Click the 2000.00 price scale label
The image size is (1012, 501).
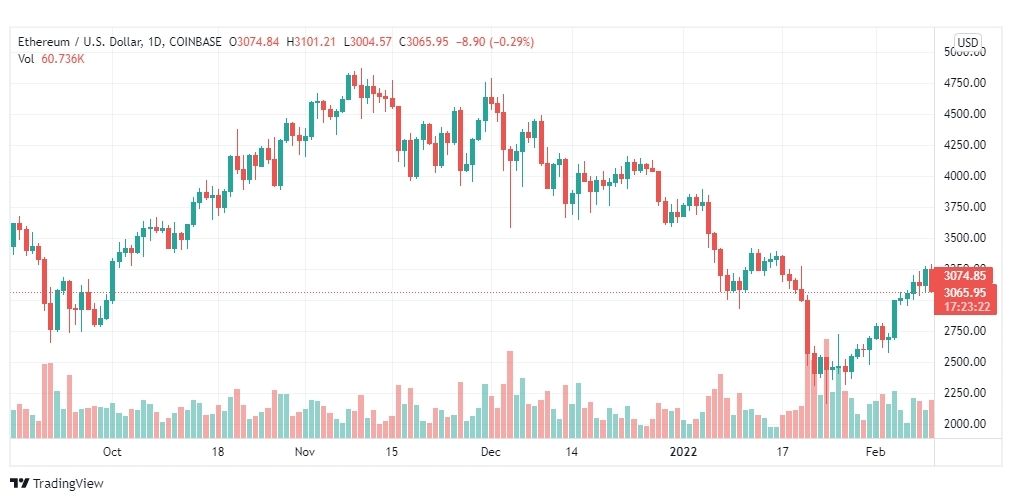click(964, 424)
